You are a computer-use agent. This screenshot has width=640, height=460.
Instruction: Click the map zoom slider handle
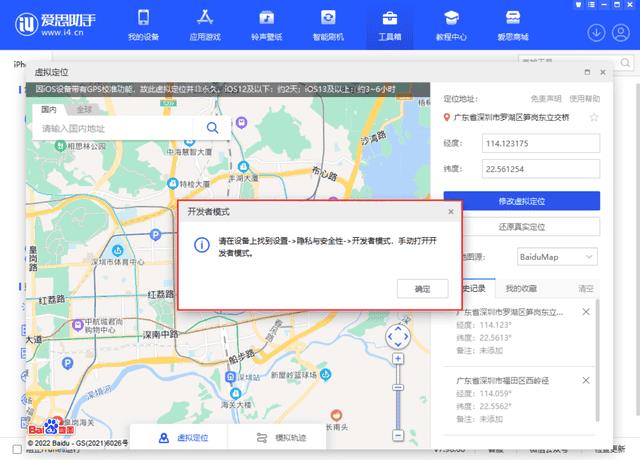click(x=398, y=387)
